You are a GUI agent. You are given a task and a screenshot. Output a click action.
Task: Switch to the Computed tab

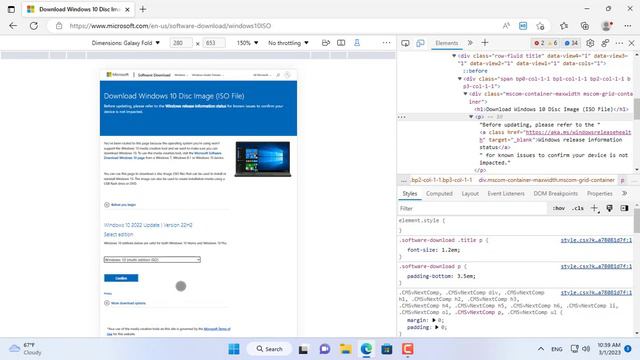439,193
